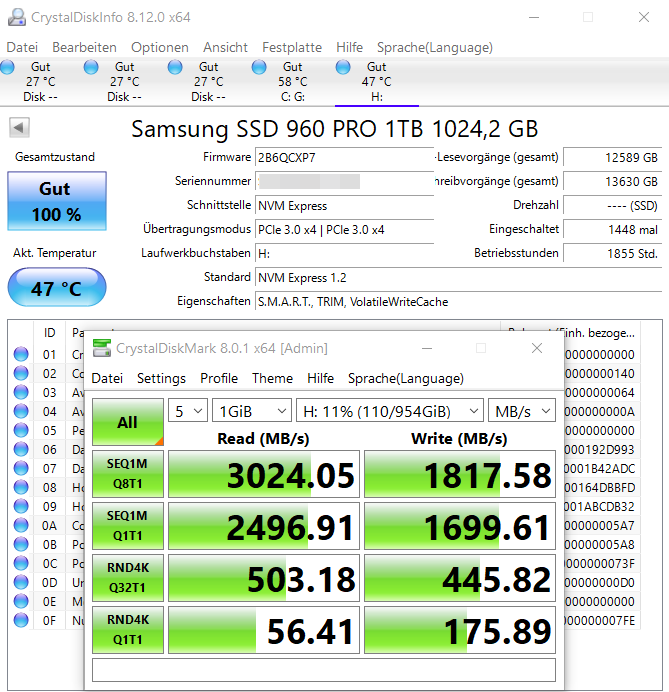
Task: Select the second Disk -- tab
Action: coord(124,82)
